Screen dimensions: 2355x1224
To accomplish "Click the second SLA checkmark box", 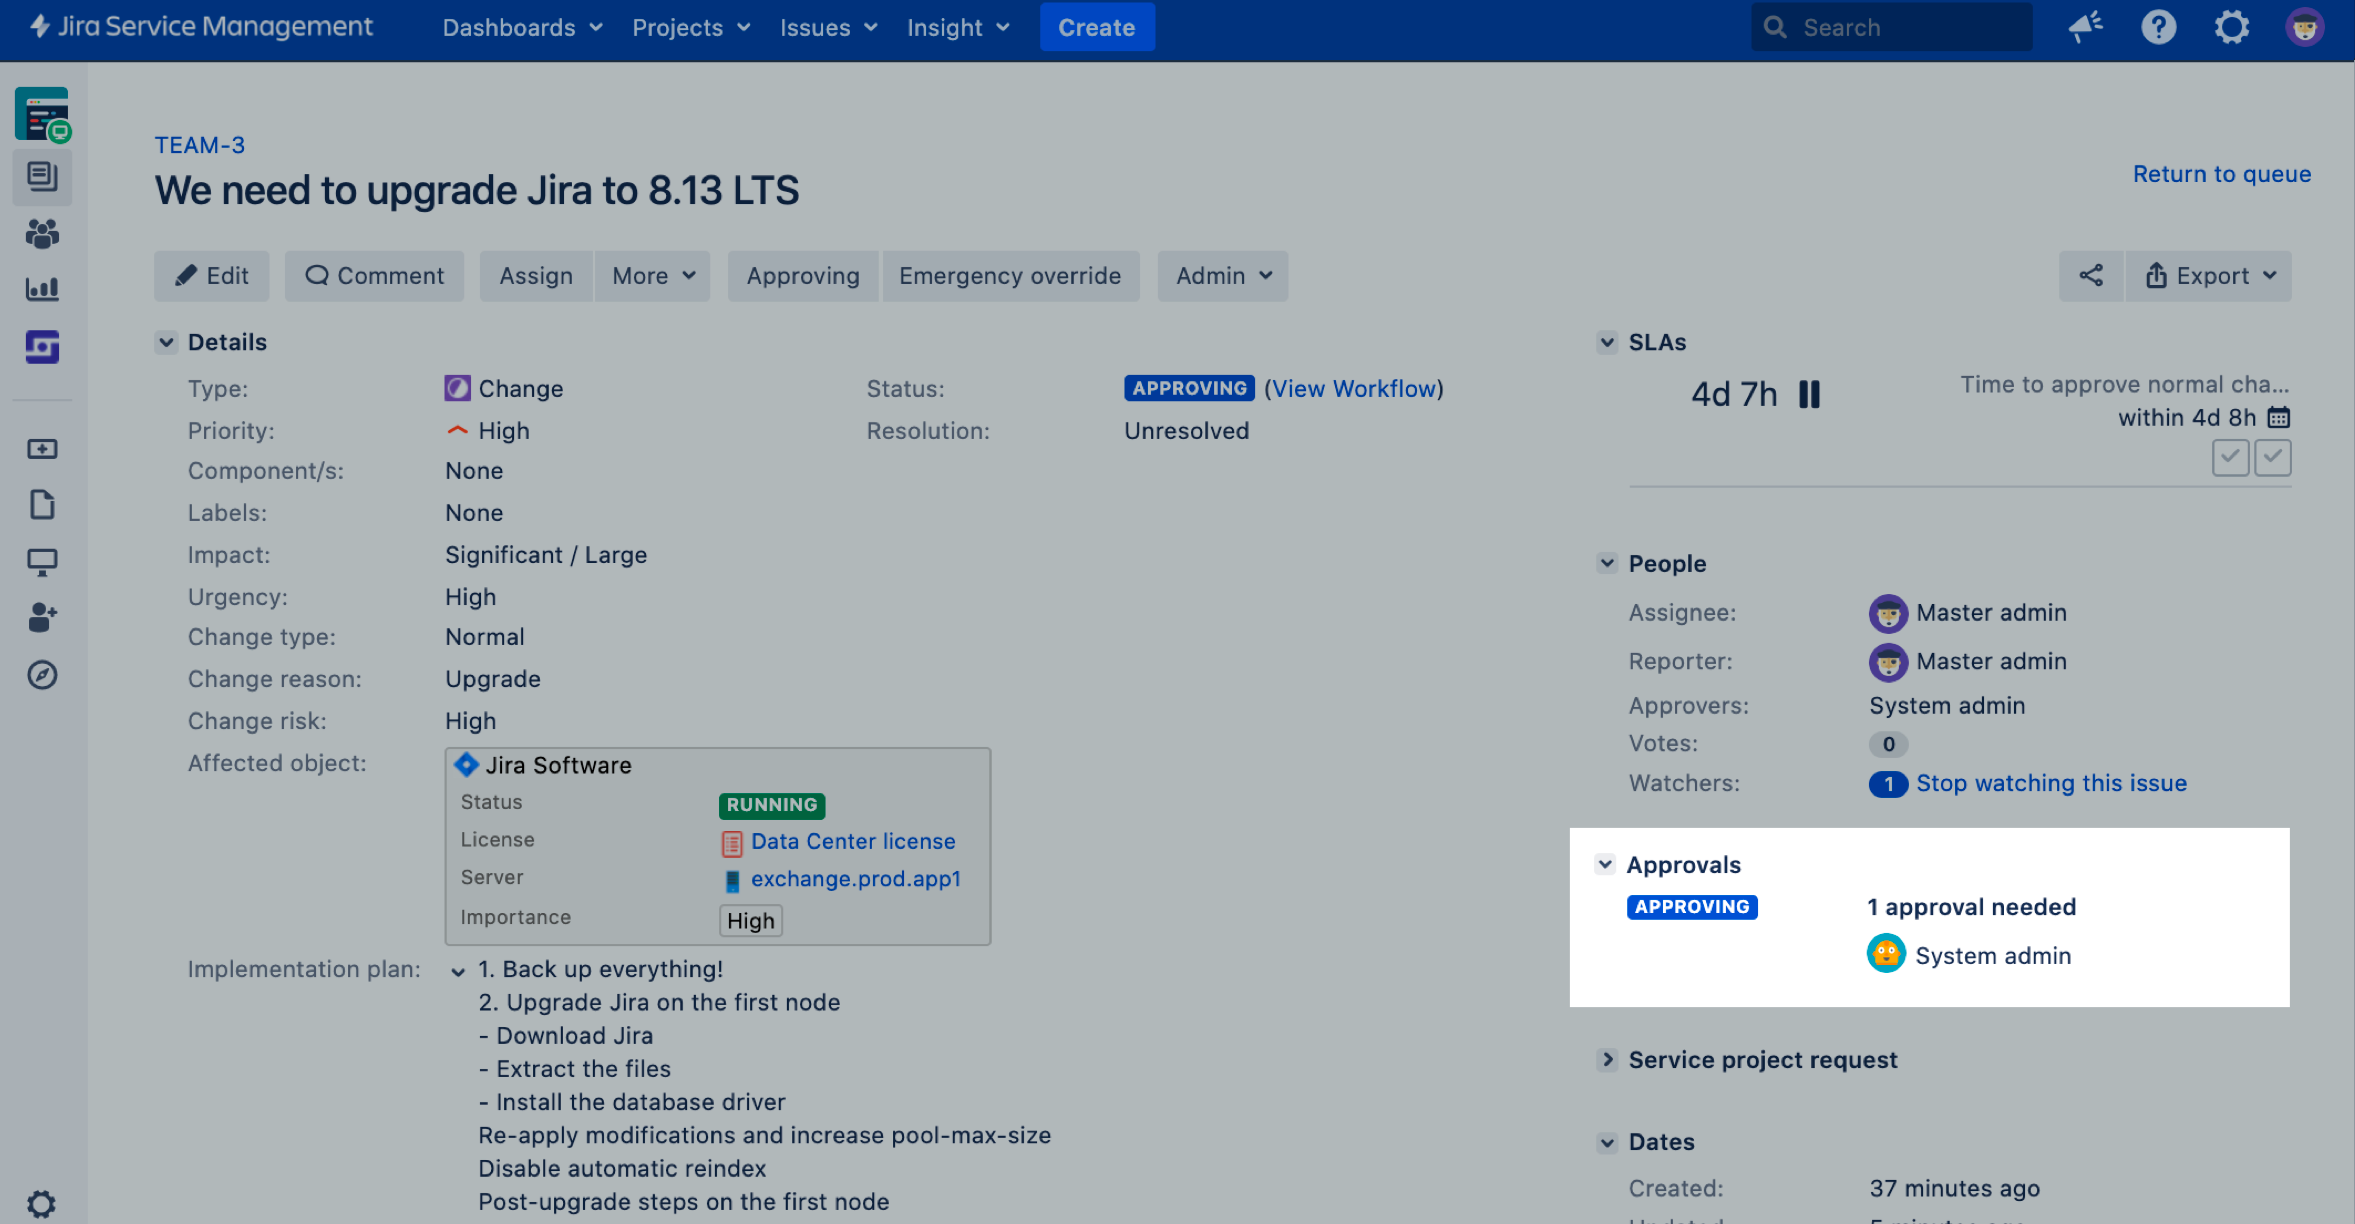I will tap(2272, 458).
